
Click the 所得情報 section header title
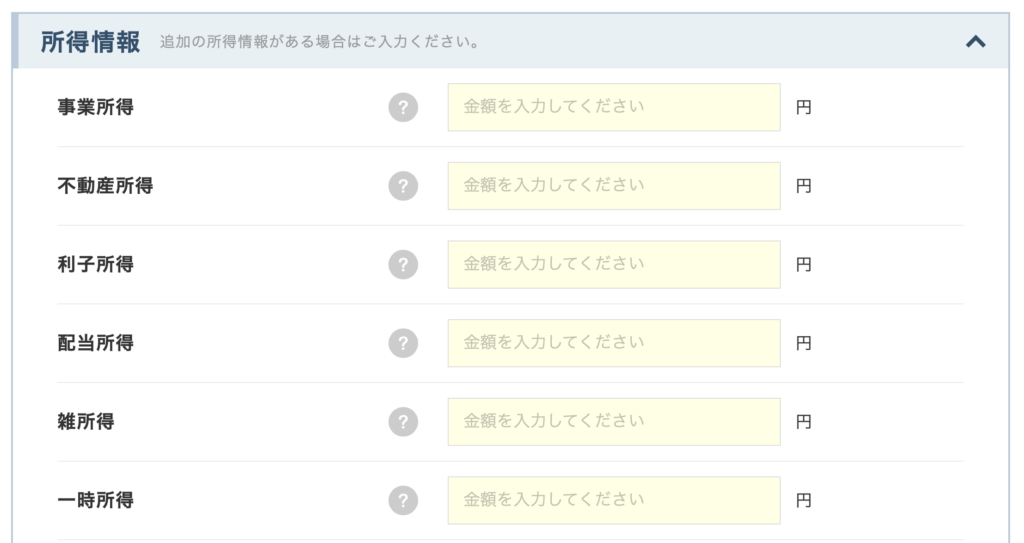pyautogui.click(x=90, y=42)
